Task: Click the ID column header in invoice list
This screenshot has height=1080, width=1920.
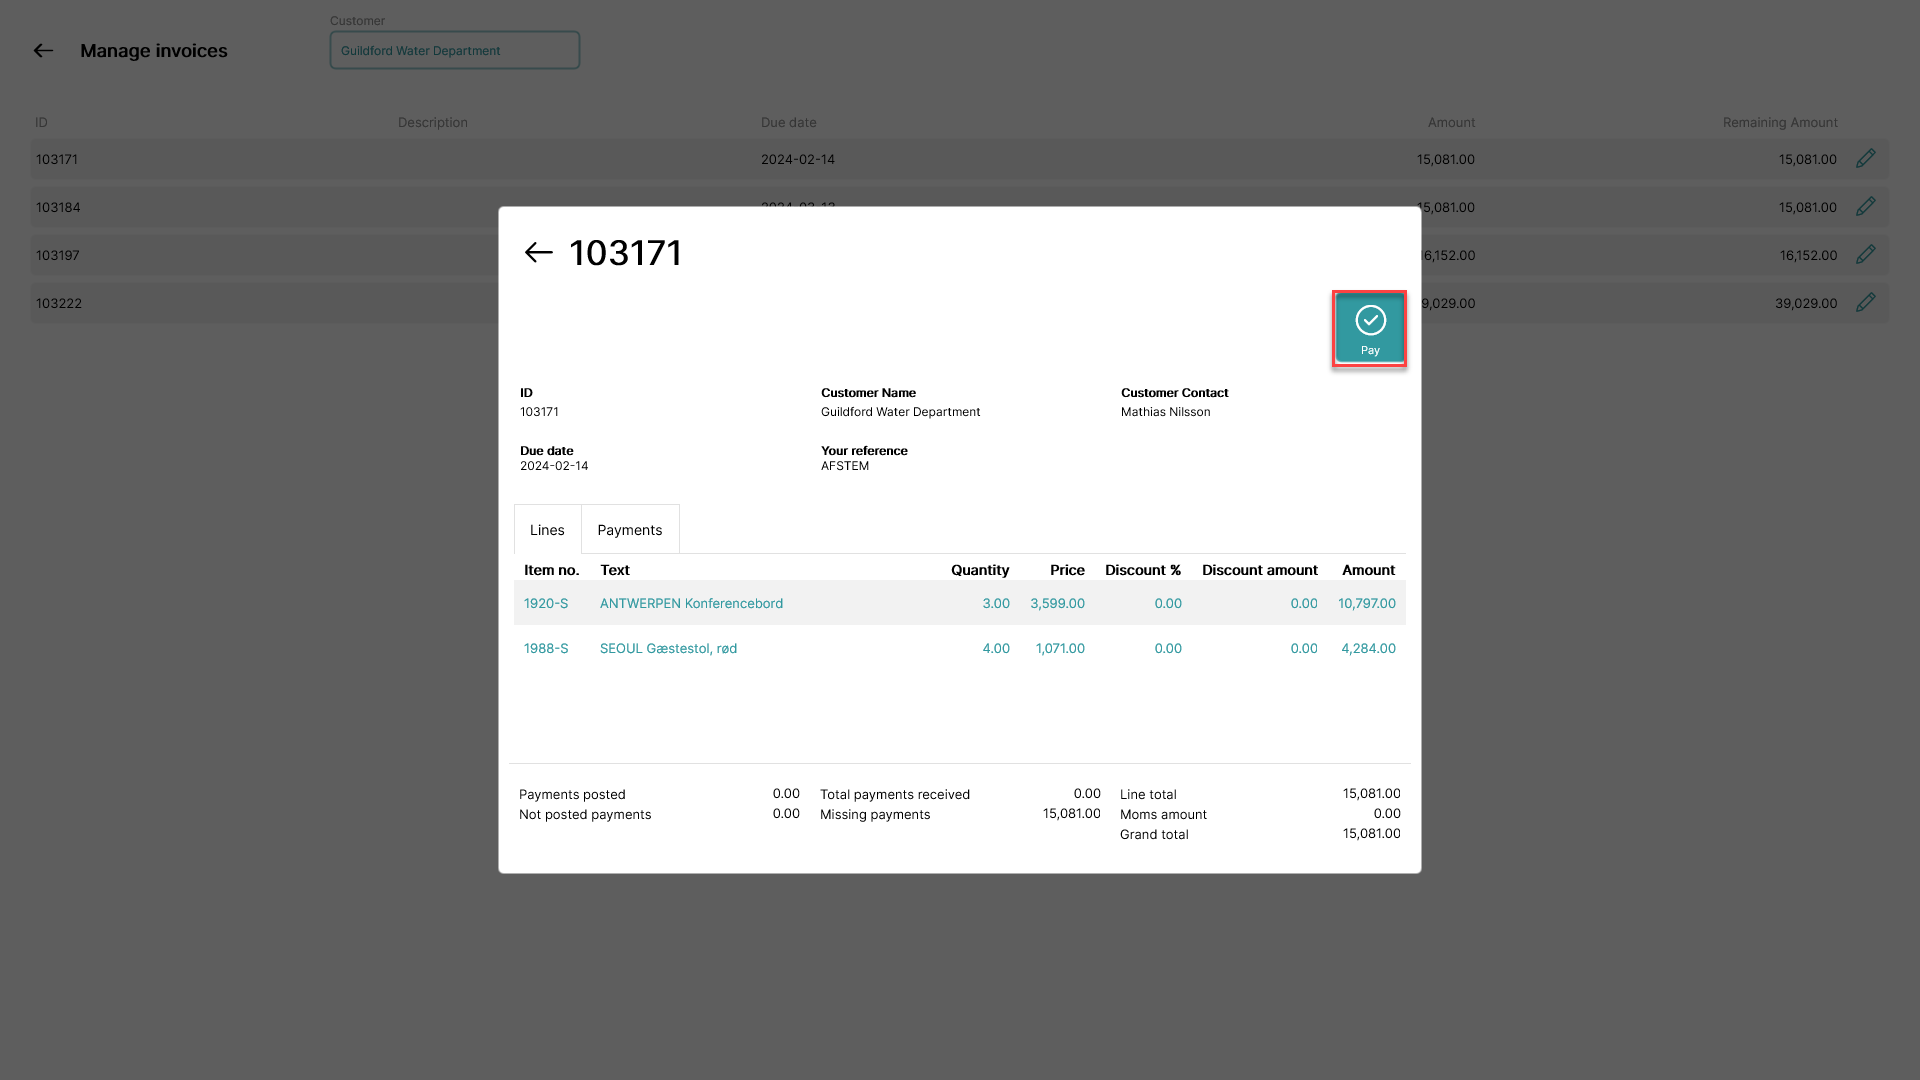Action: tap(41, 122)
